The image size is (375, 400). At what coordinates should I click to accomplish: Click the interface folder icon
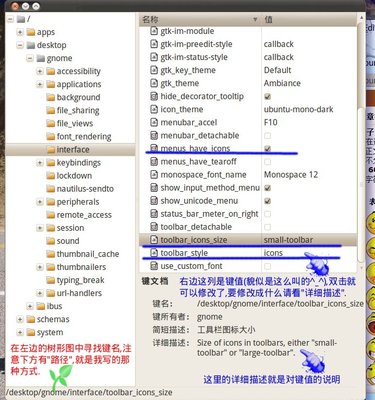pyautogui.click(x=51, y=150)
